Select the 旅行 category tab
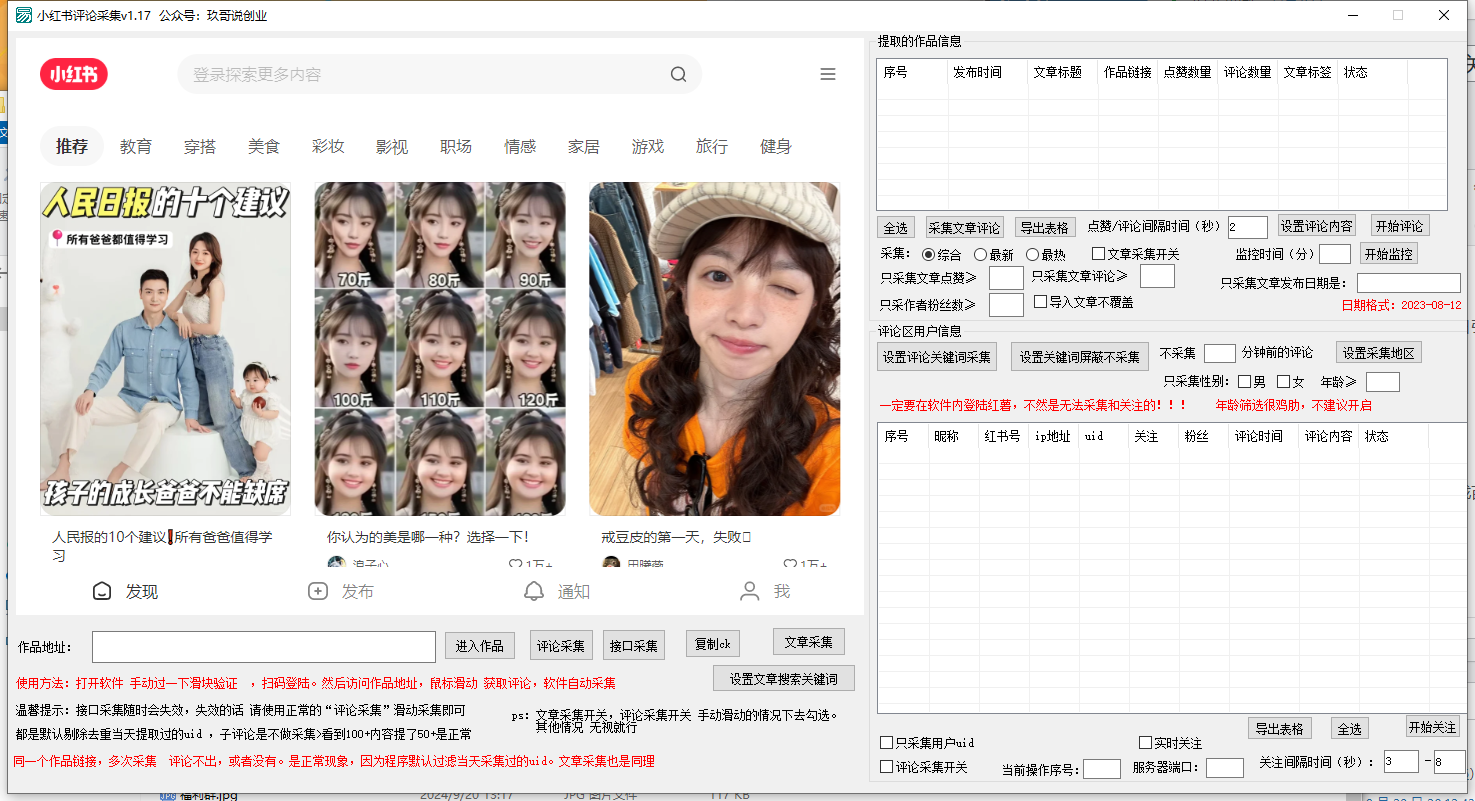The image size is (1475, 801). click(712, 146)
